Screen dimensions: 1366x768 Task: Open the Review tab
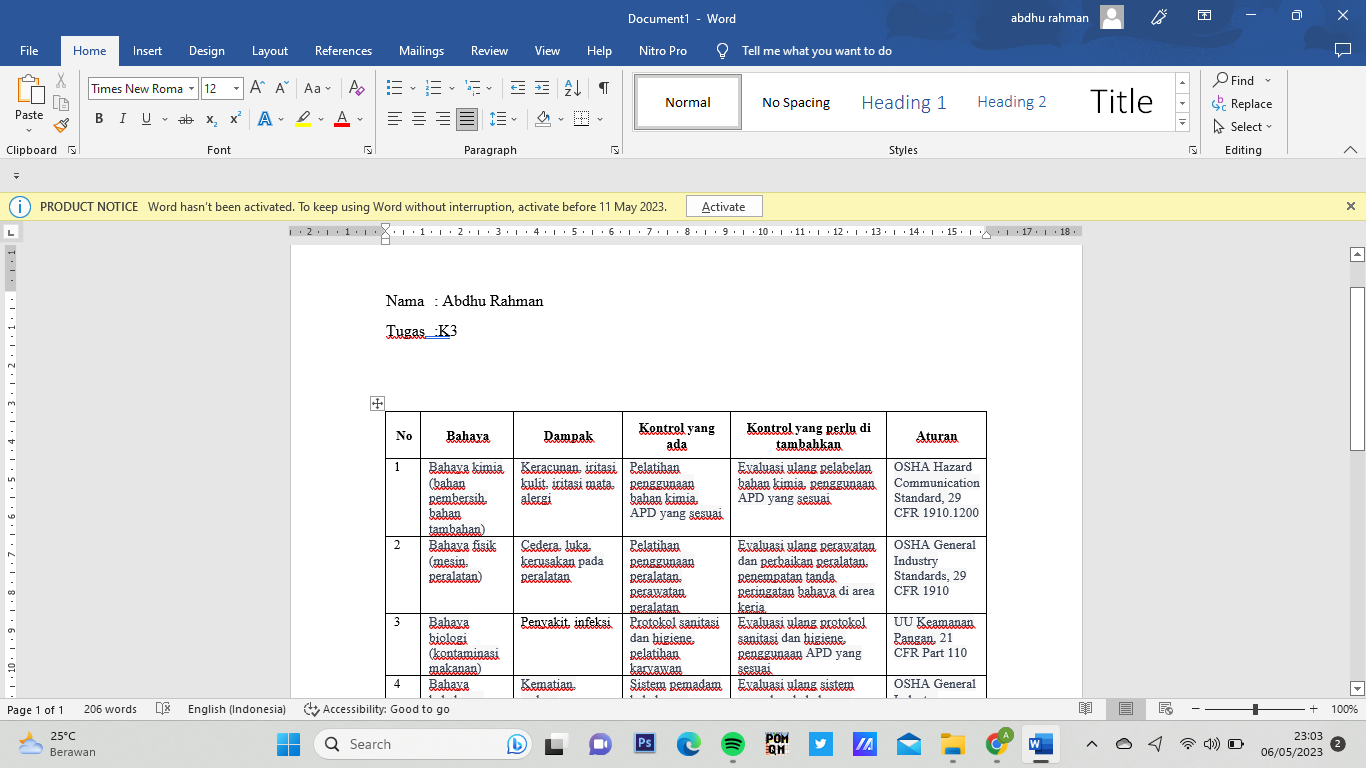click(490, 51)
